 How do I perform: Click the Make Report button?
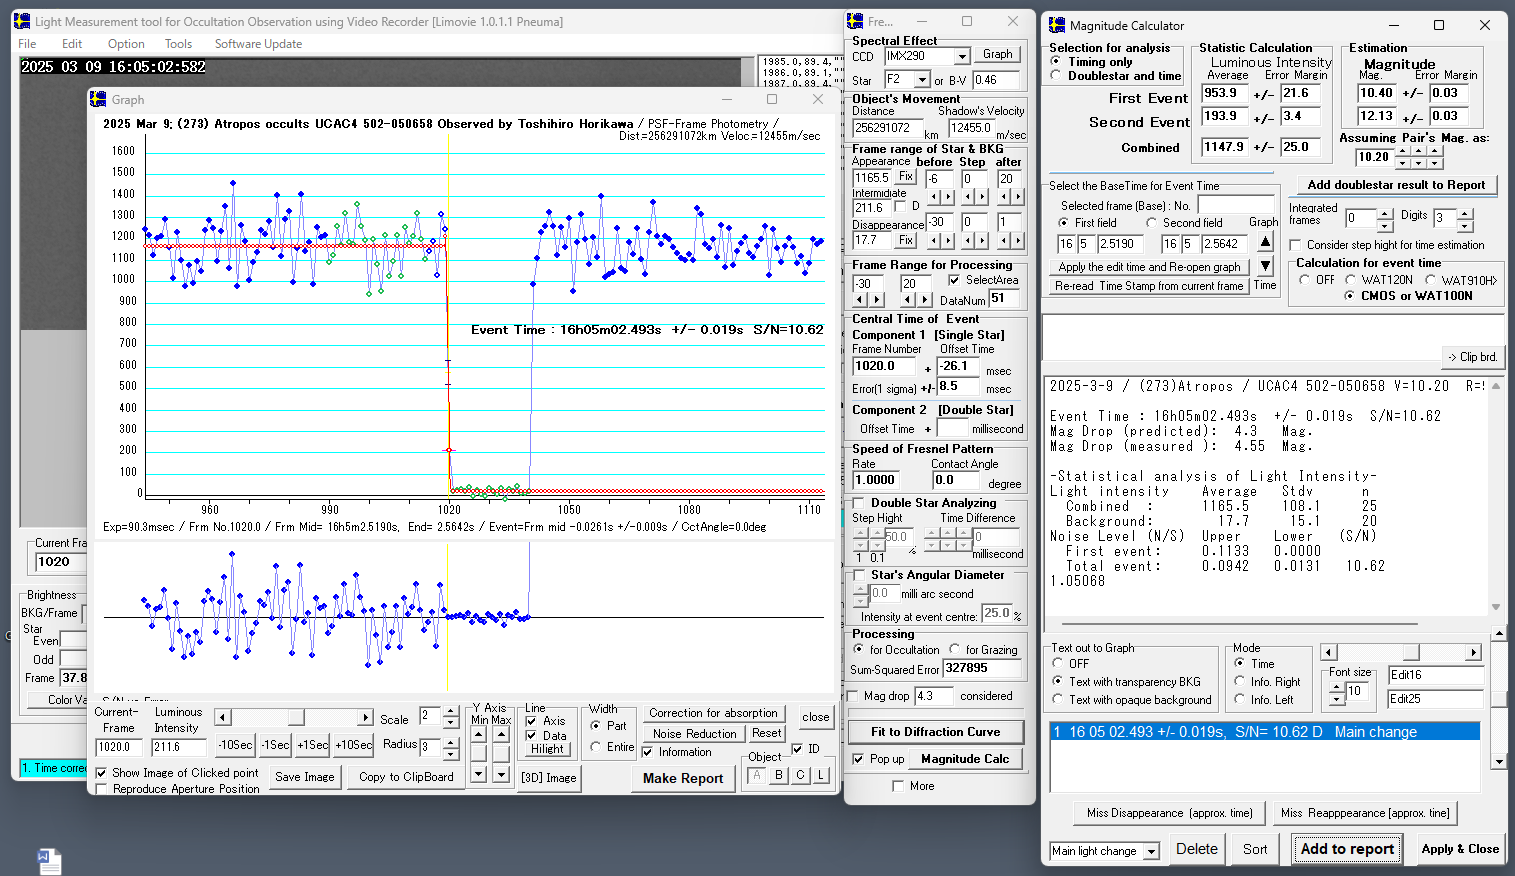(x=683, y=778)
